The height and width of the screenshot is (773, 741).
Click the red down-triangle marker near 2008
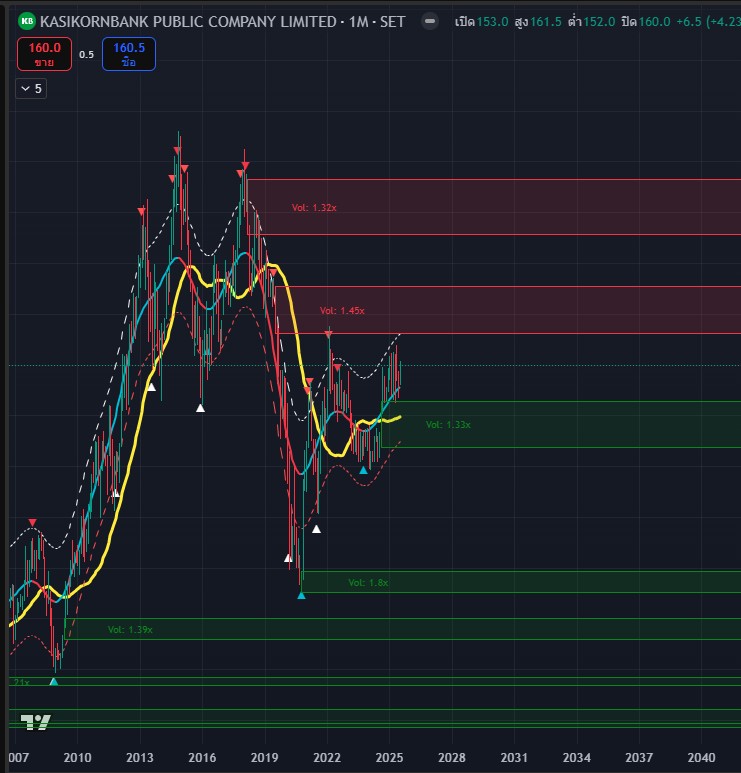pos(33,523)
